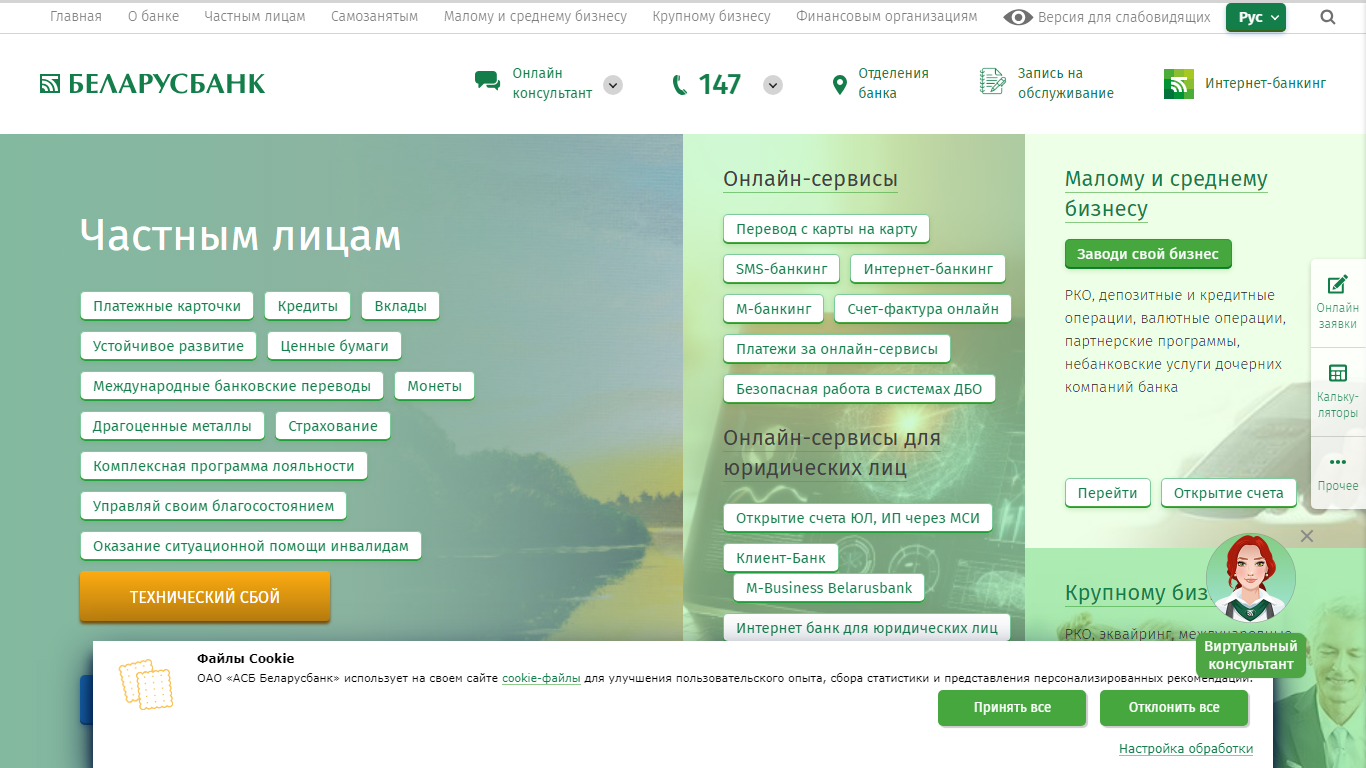Click the eye icon for visually impaired version
Image resolution: width=1366 pixels, height=768 pixels.
click(x=1018, y=17)
